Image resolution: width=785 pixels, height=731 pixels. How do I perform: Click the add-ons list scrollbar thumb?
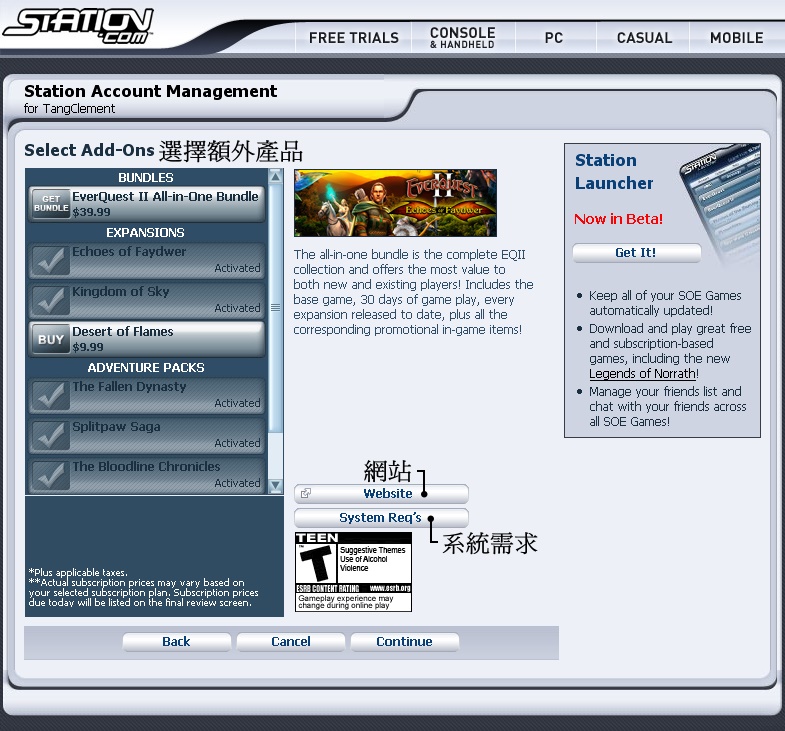(x=276, y=308)
